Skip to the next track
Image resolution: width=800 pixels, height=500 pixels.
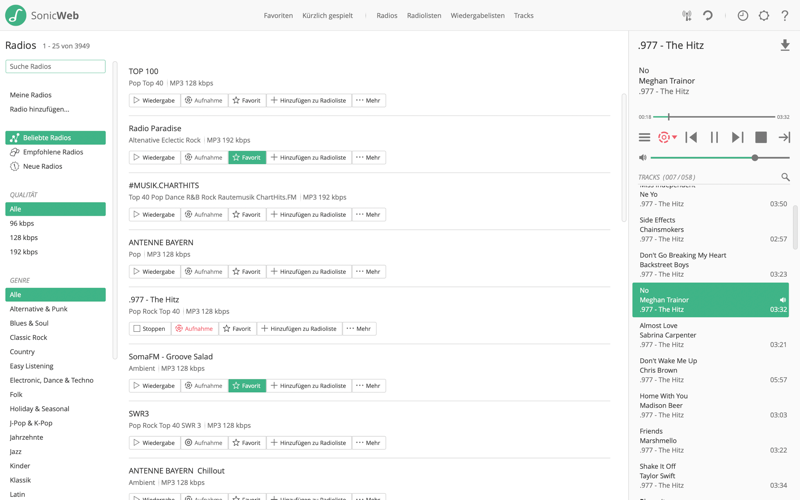pos(737,137)
